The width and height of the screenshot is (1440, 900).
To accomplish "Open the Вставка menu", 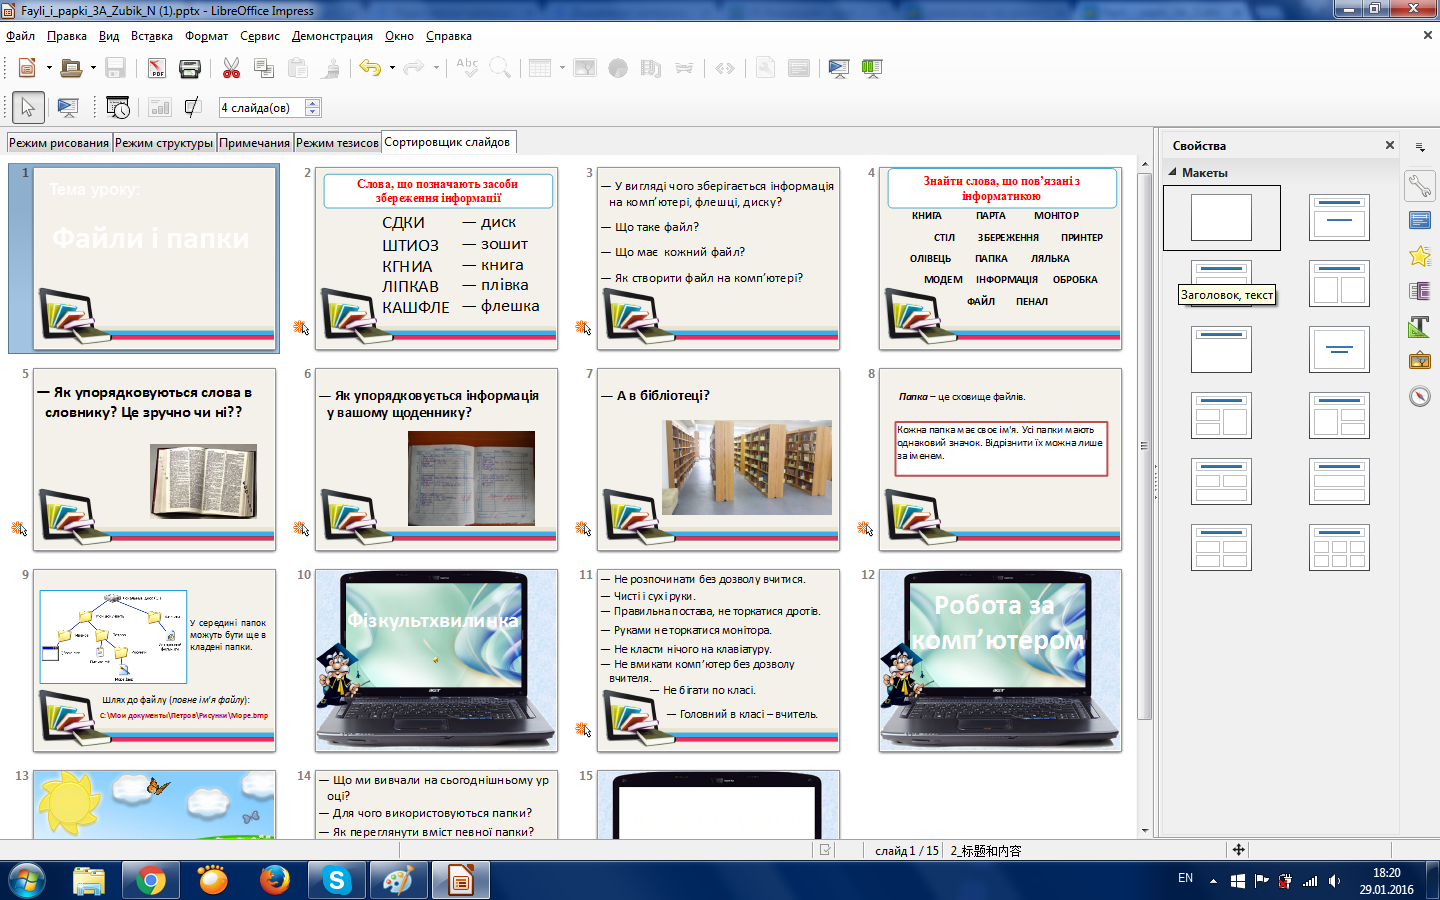I will [x=152, y=36].
